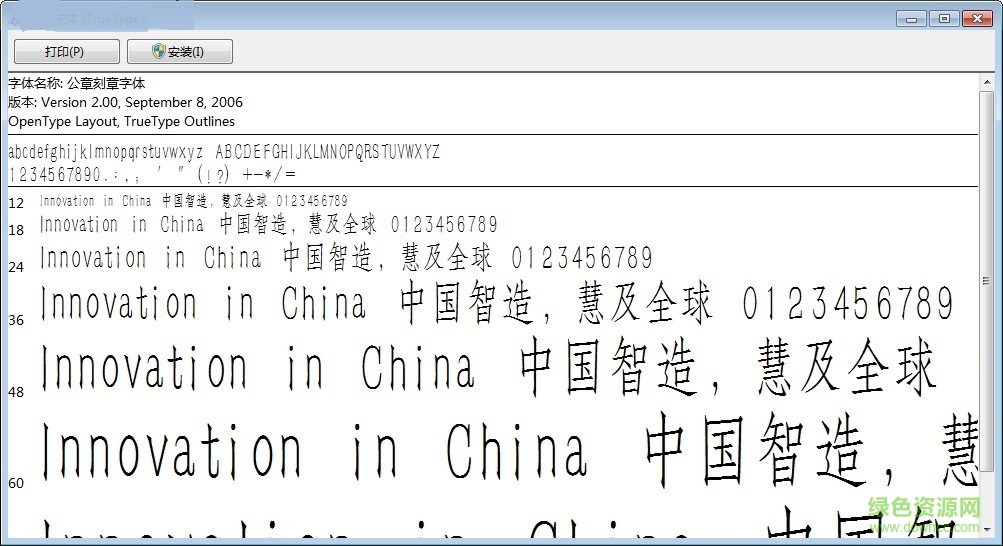Click the 18-point 'Innovation in China' sample
The height and width of the screenshot is (546, 1003).
point(122,224)
